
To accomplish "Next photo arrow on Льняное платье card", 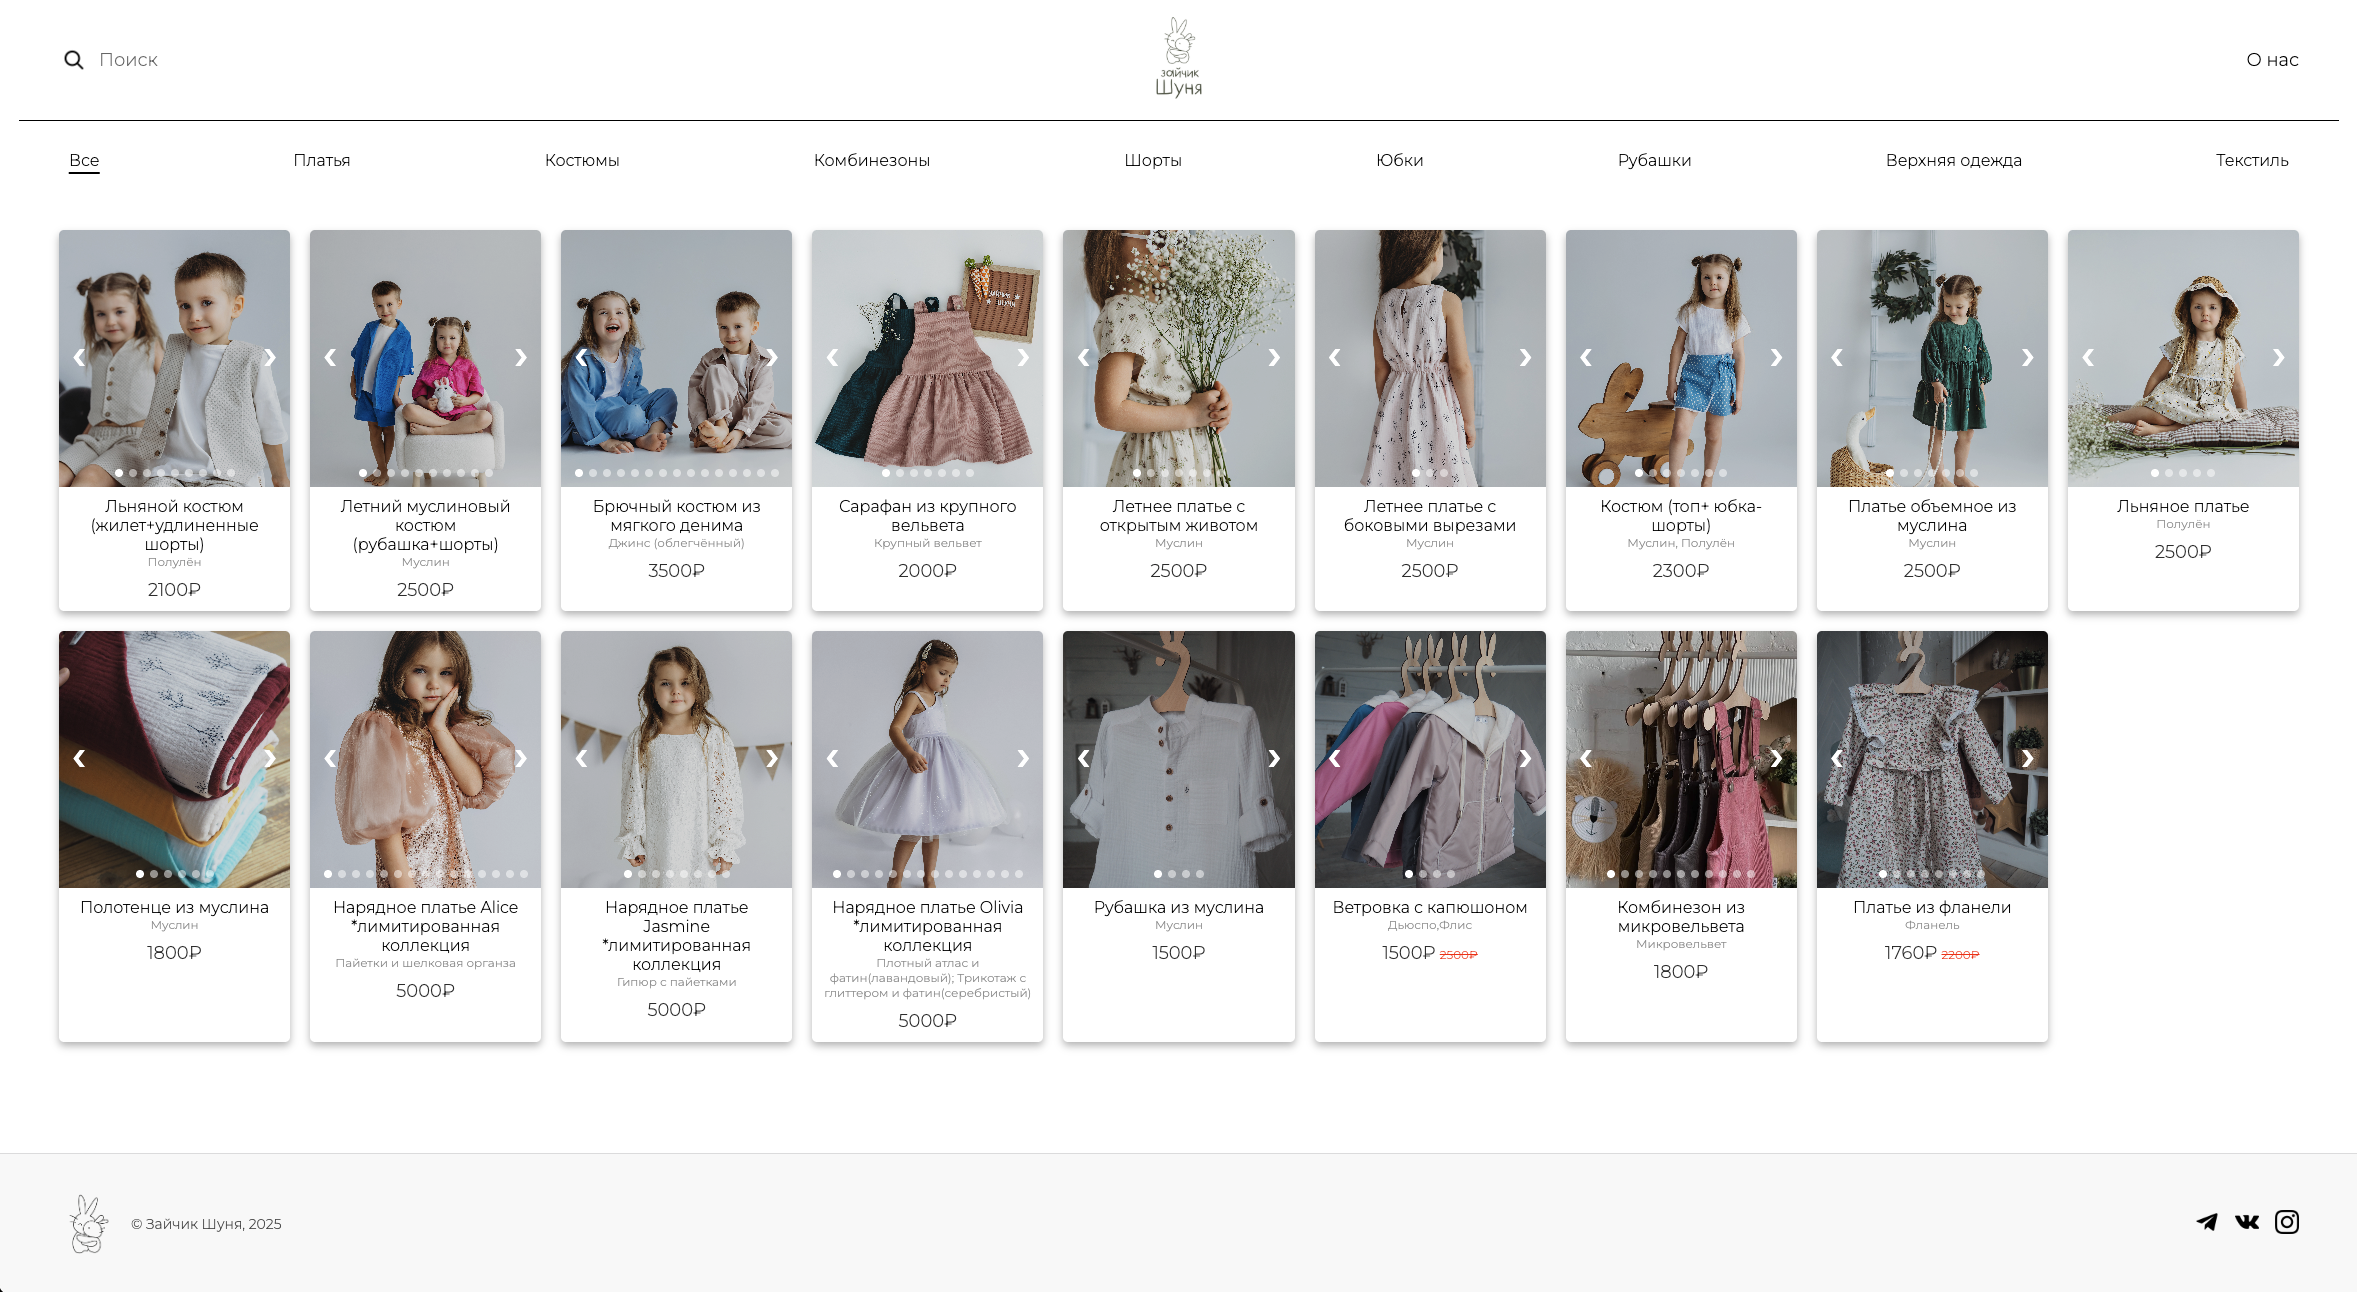I will [2278, 357].
